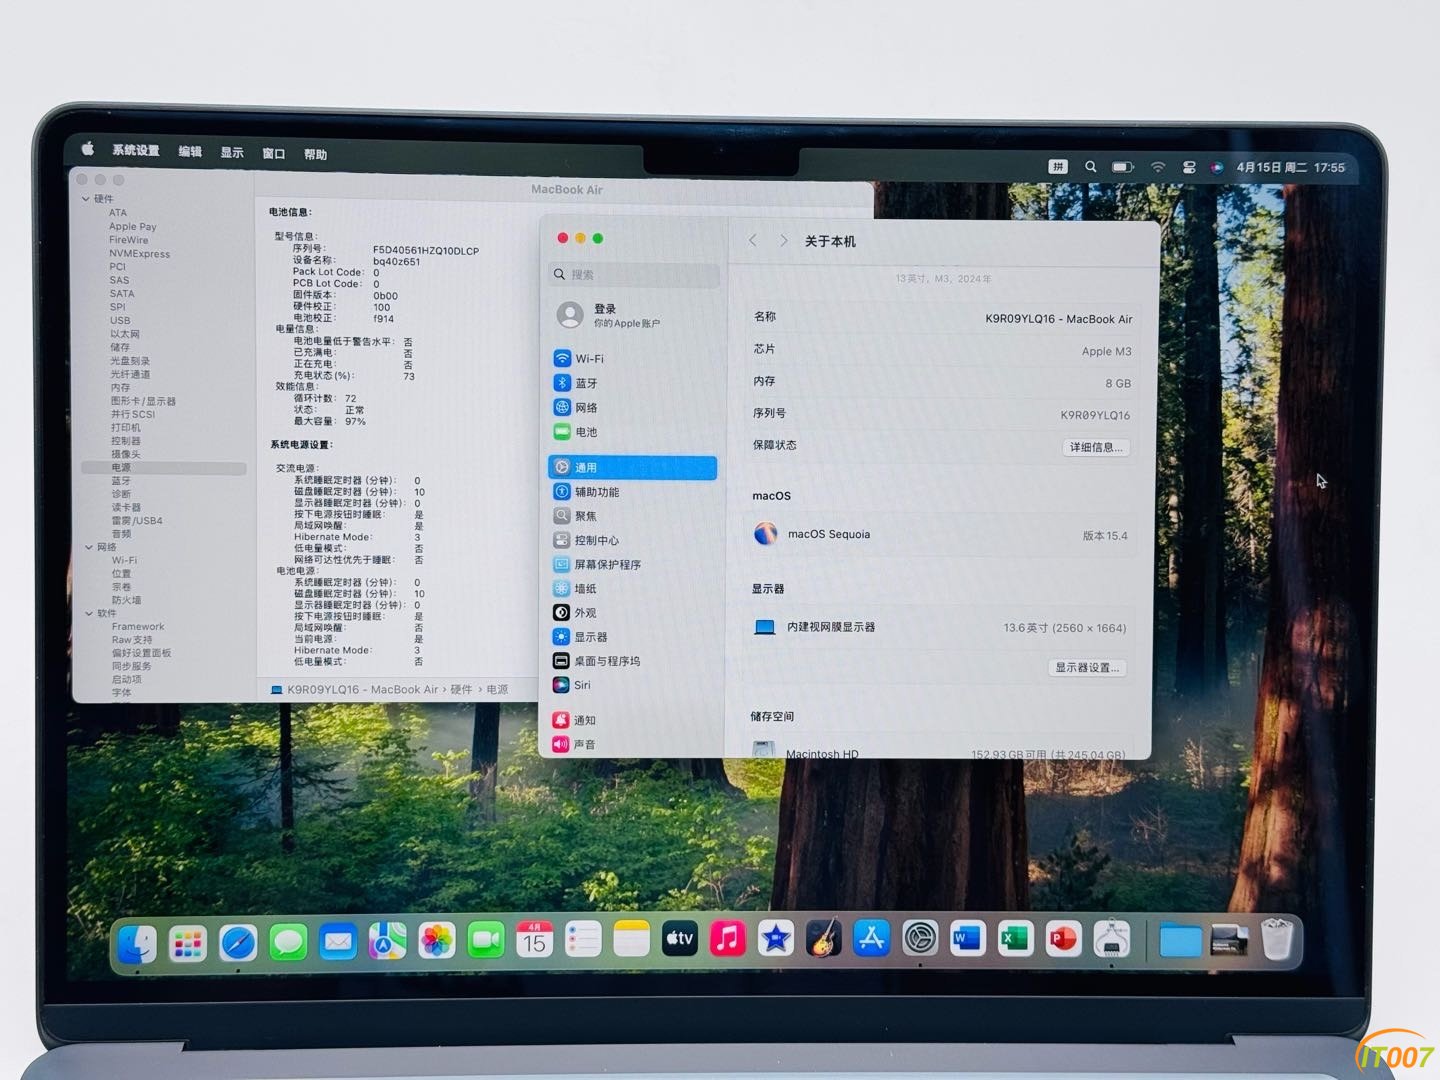This screenshot has width=1440, height=1080.
Task: Launch Microsoft Word from the Dock
Action: 968,938
